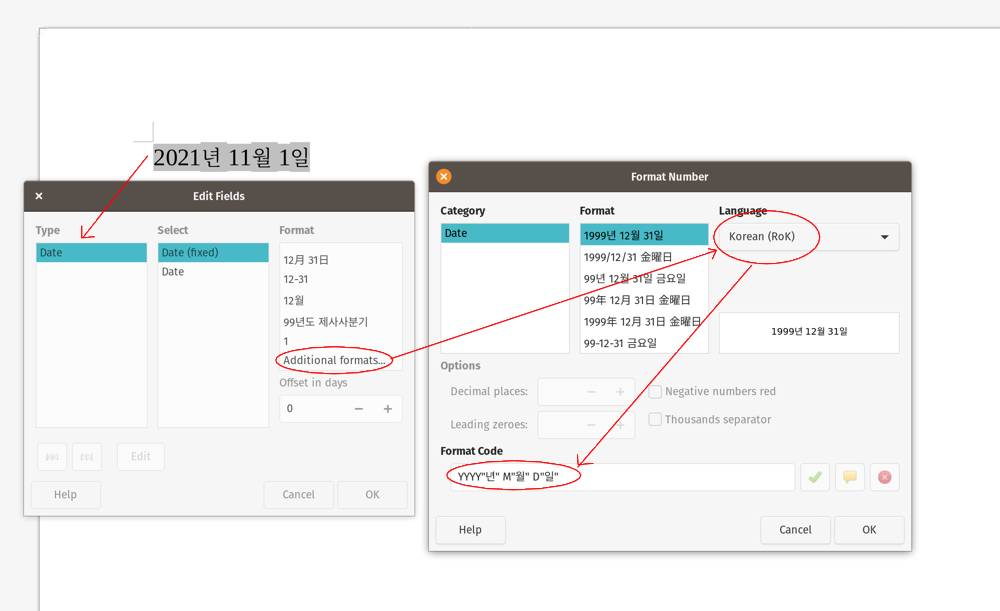1000x611 pixels.
Task: Select format 1999년 12월 31일
Action: pyautogui.click(x=644, y=235)
